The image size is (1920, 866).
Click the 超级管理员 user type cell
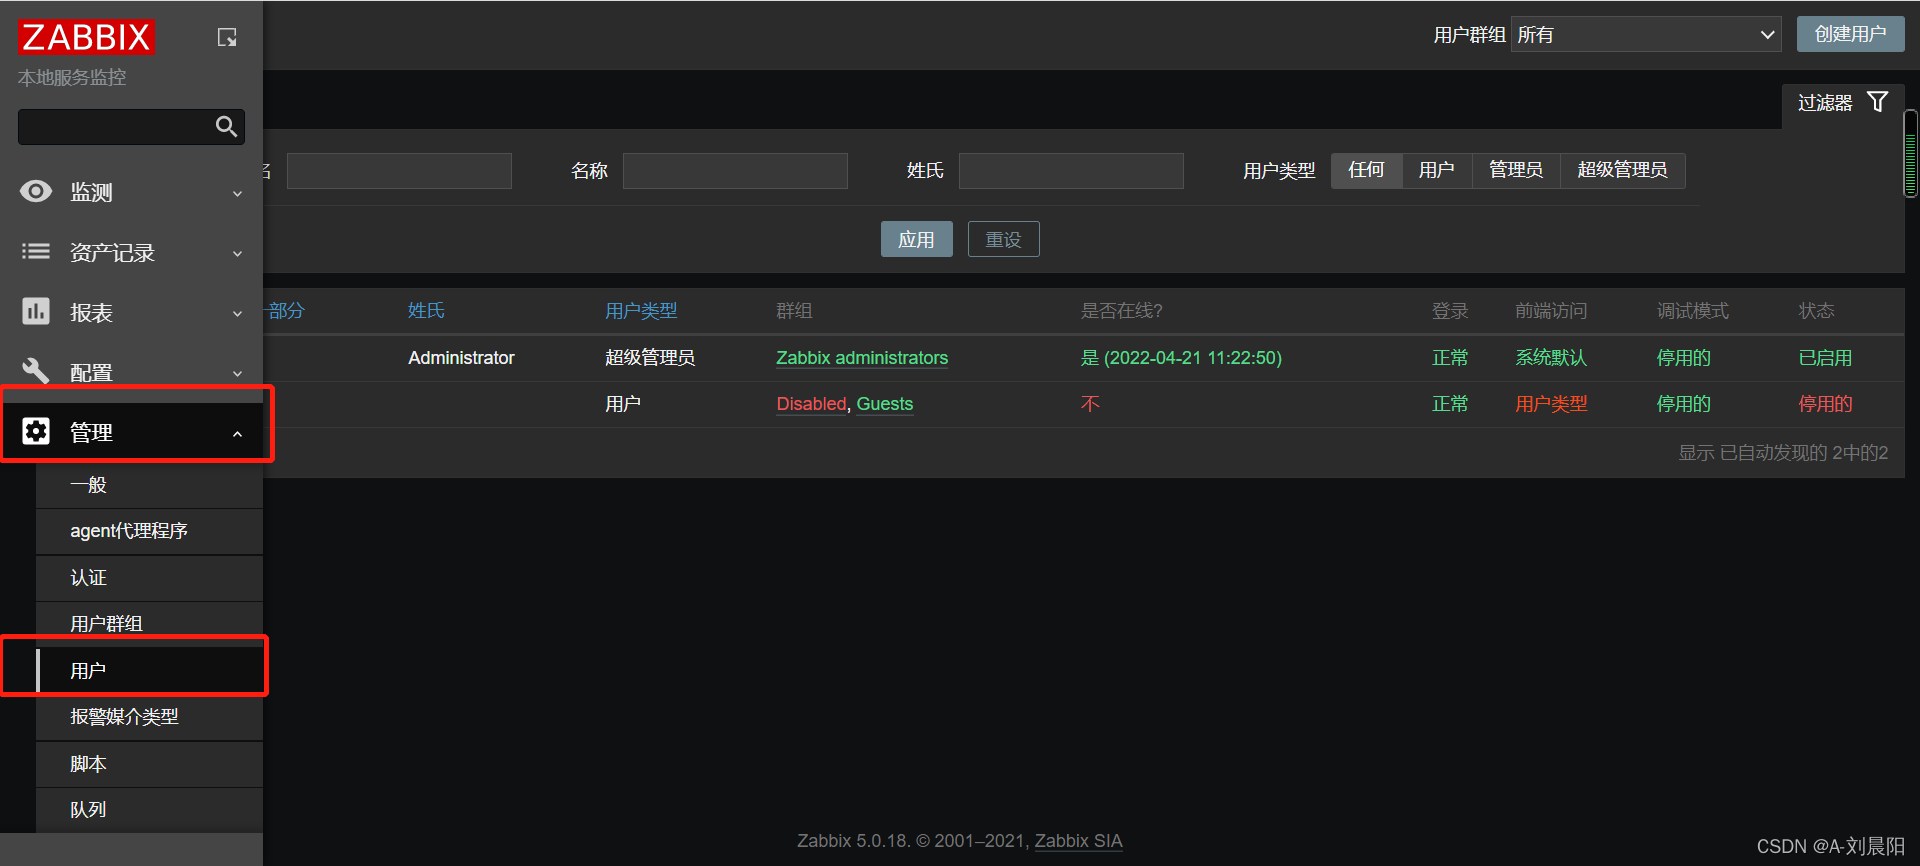point(650,358)
